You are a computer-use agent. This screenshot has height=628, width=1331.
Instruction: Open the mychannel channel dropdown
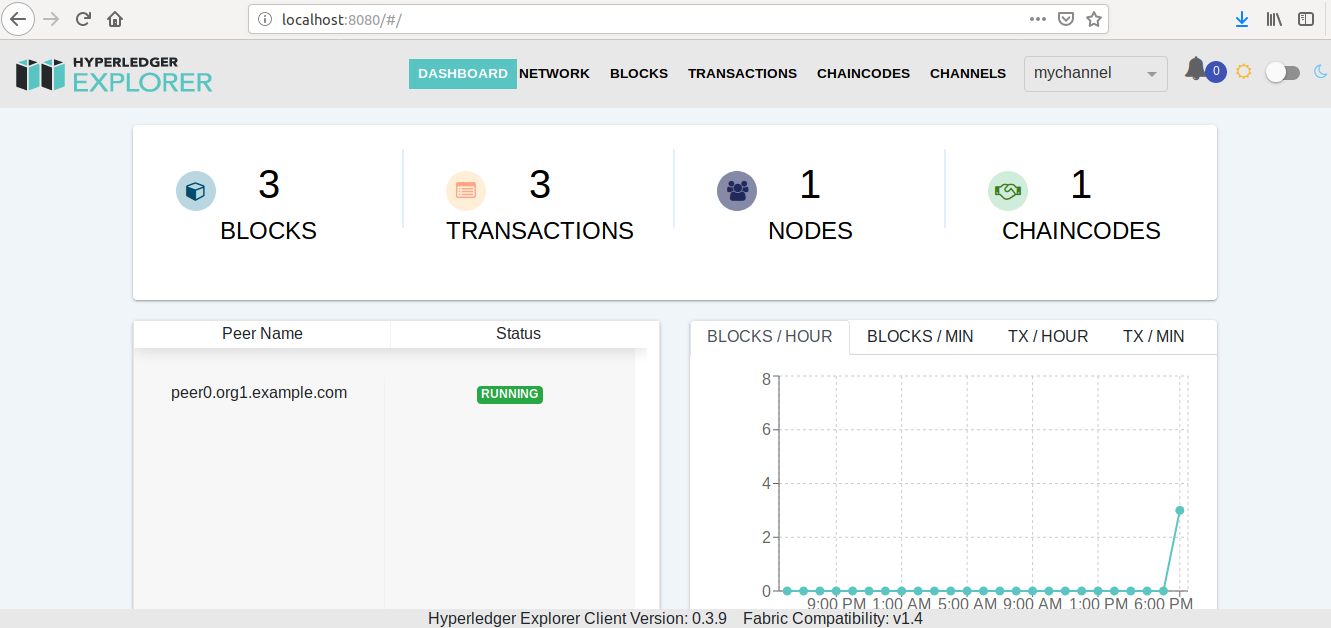click(1095, 73)
